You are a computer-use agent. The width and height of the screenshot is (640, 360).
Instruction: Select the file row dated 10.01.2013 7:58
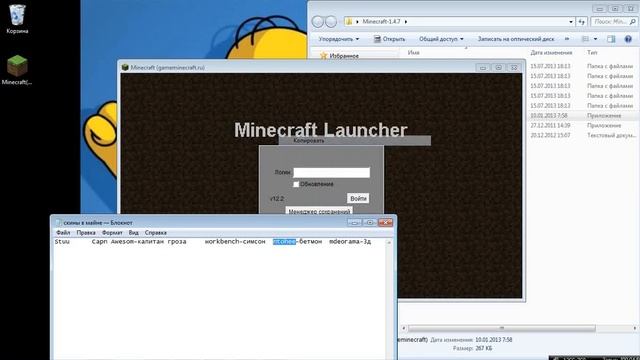pos(582,116)
